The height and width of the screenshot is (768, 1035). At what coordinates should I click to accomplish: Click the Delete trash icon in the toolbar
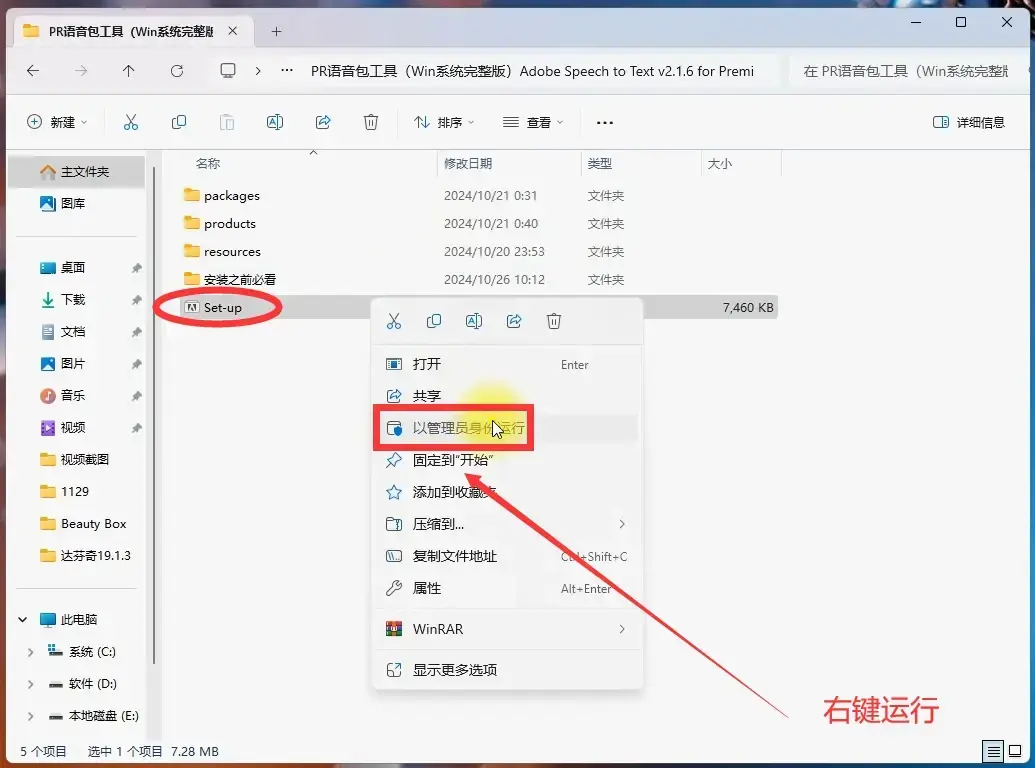click(371, 121)
